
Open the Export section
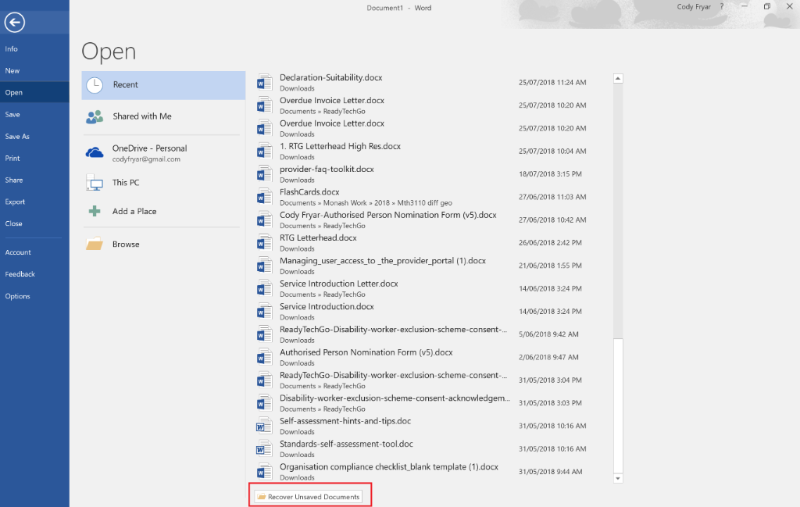tap(34, 202)
